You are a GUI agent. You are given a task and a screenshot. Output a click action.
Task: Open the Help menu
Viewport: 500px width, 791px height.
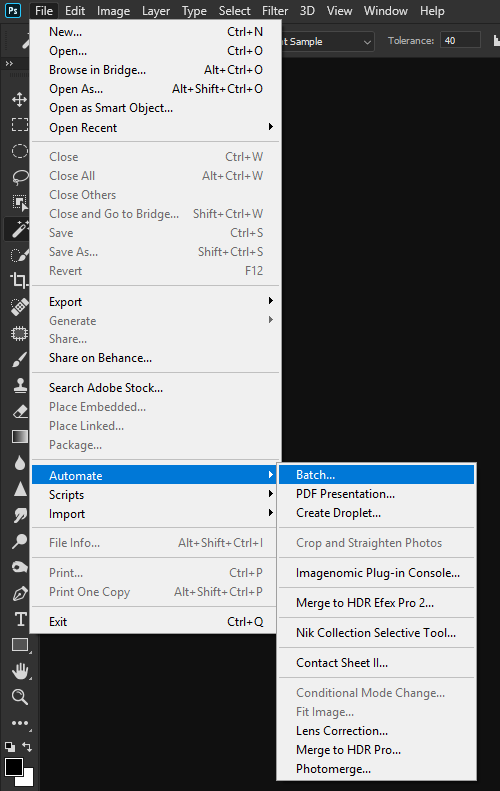pos(432,11)
